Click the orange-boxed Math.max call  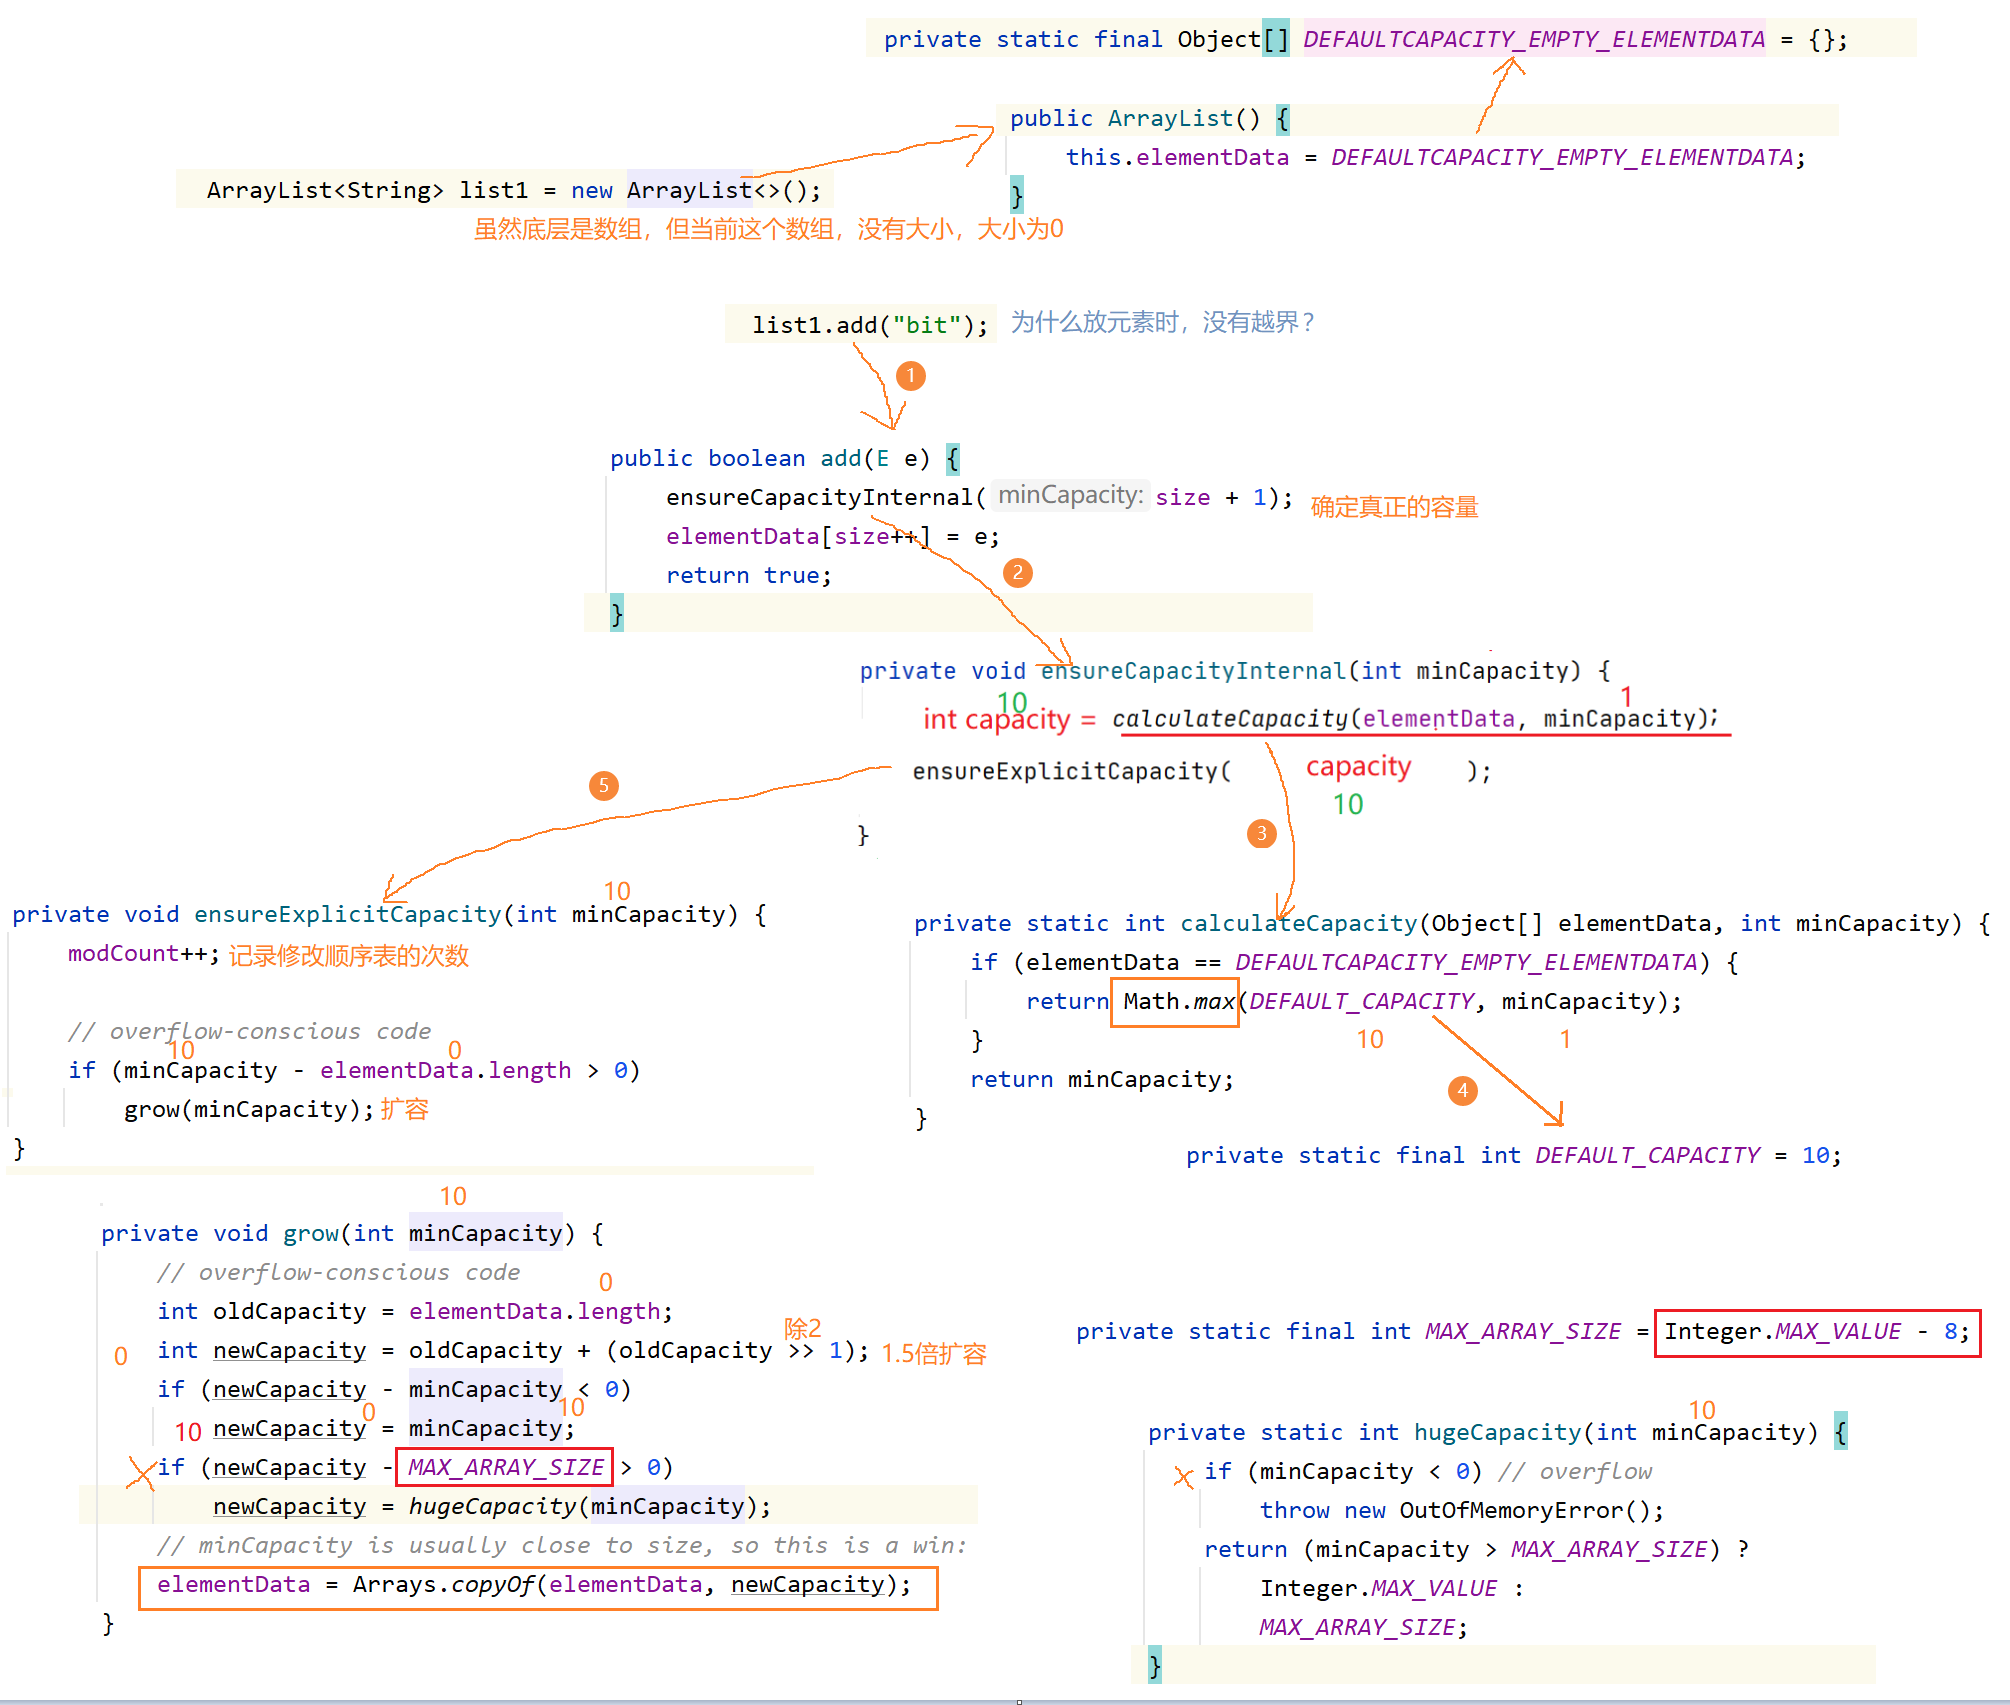tap(1176, 1002)
